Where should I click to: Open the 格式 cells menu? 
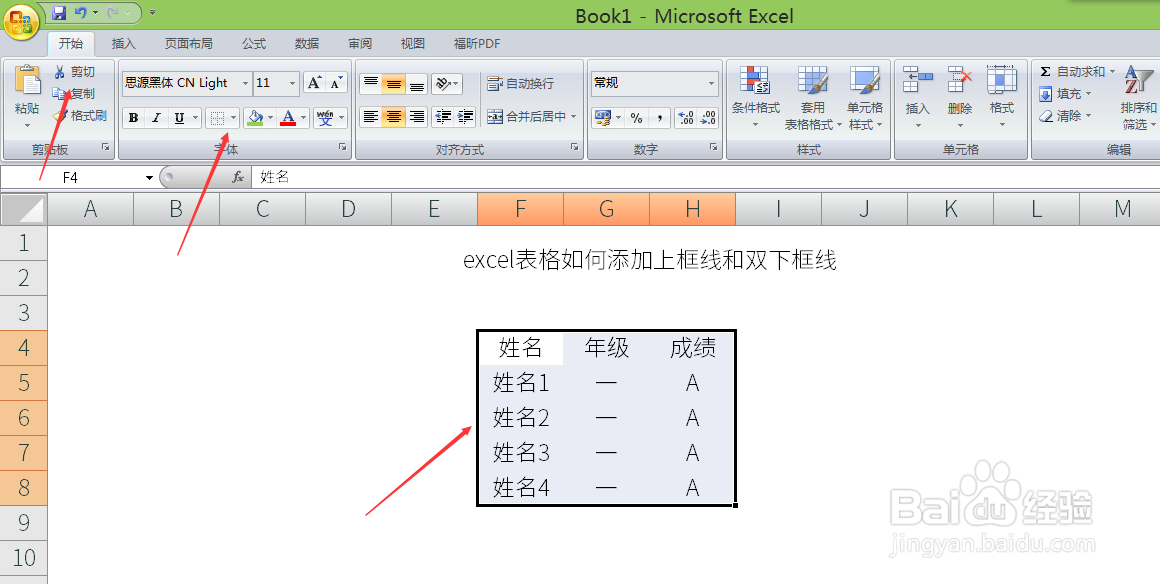pyautogui.click(x=1002, y=98)
